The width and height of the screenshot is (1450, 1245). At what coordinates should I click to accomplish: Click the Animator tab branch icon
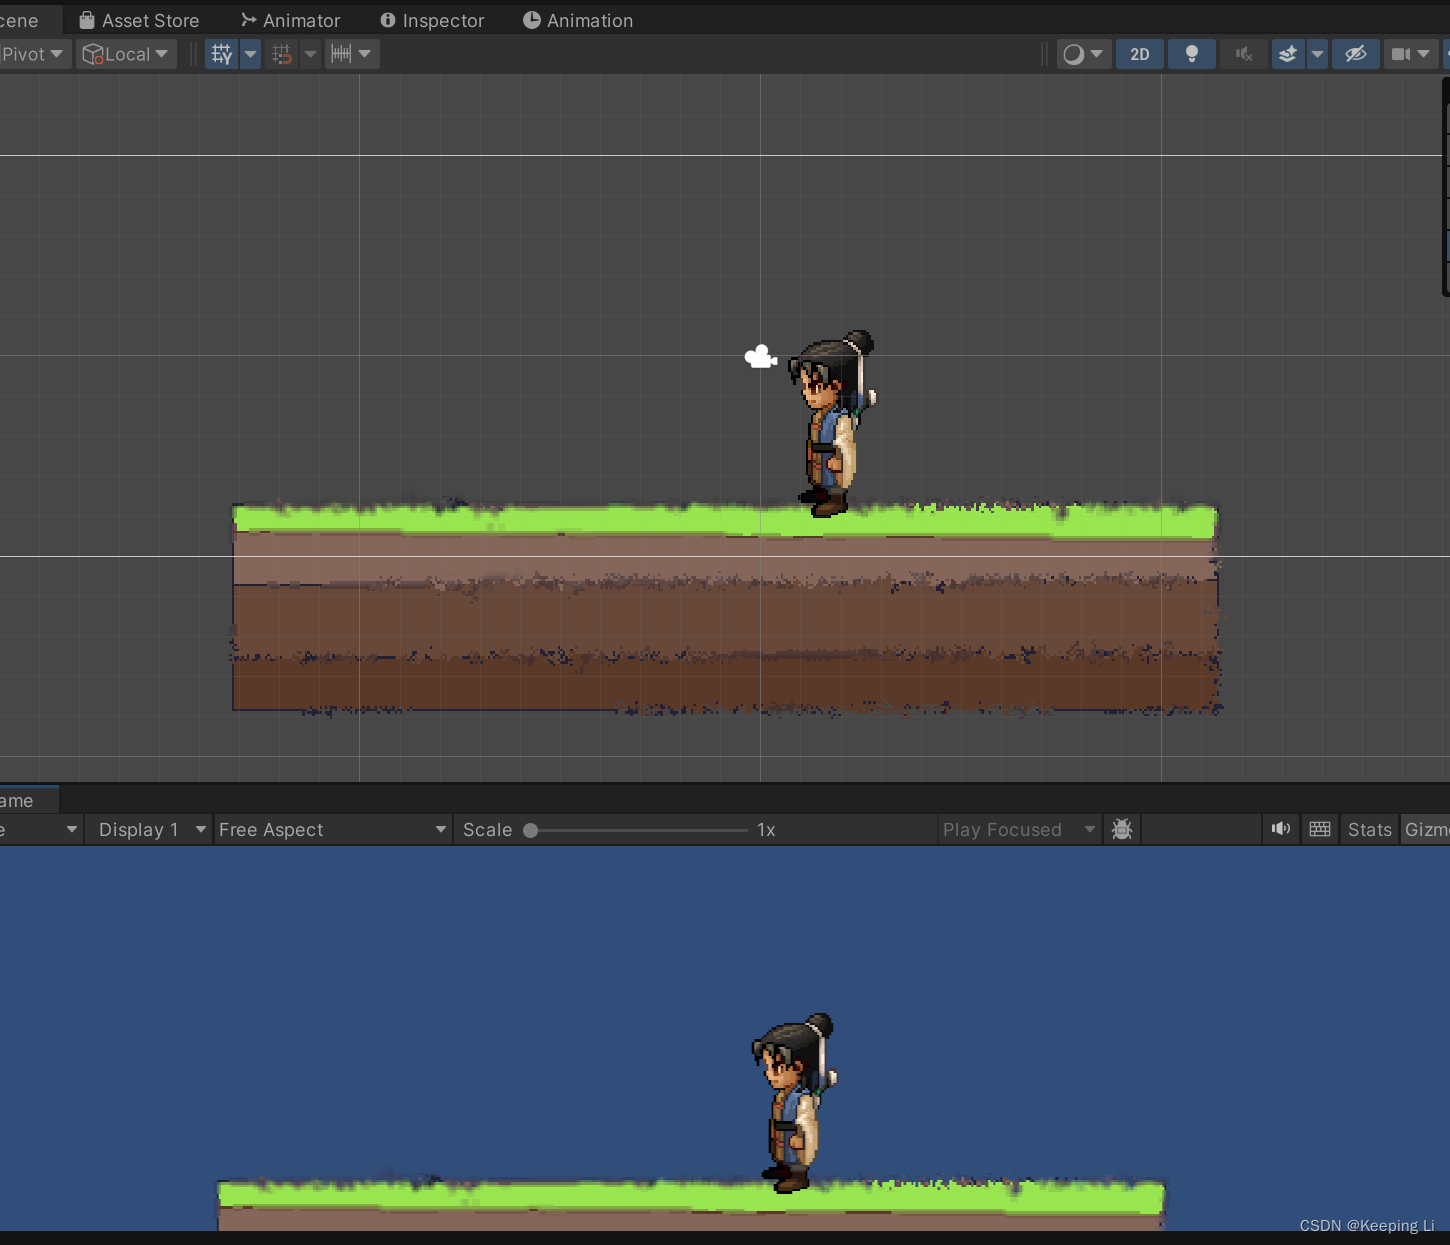pos(249,20)
